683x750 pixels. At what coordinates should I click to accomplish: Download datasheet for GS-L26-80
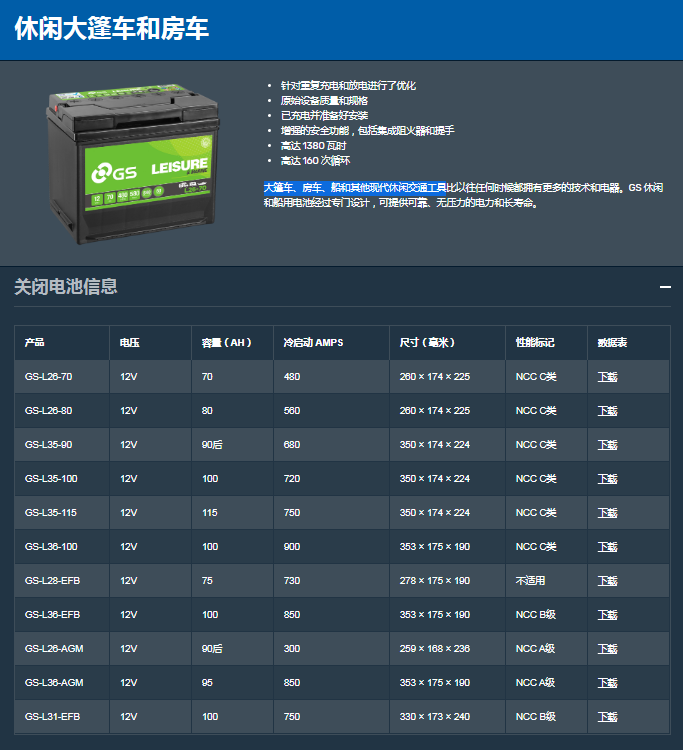(x=607, y=411)
